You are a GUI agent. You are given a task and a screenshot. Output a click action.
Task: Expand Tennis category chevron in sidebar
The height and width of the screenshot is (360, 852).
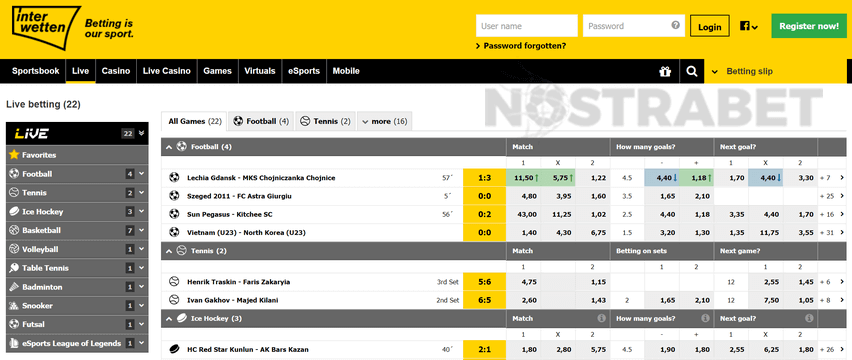click(x=141, y=193)
